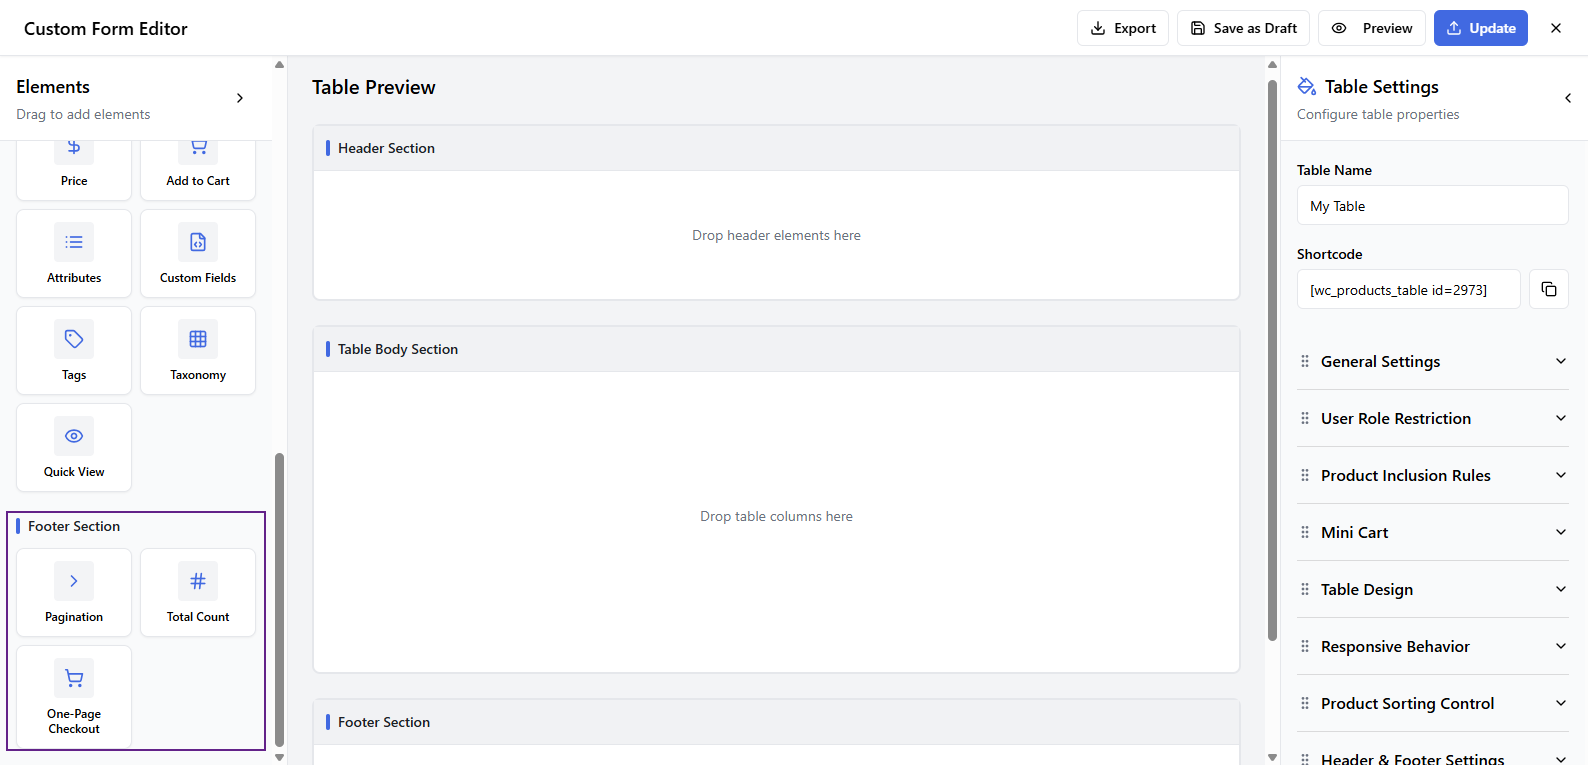Copy the shortcode to clipboard

[x=1548, y=289]
